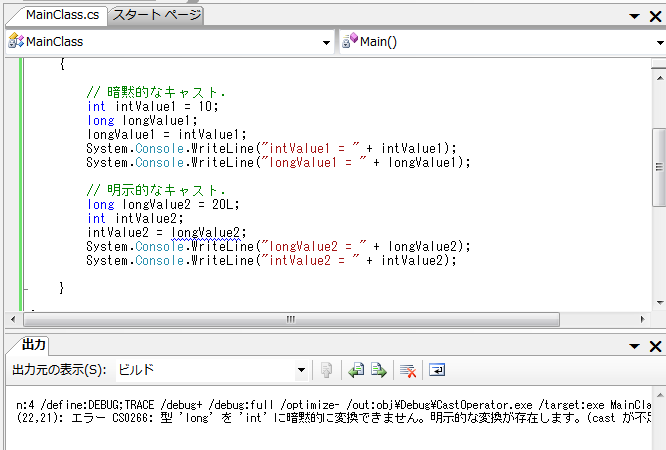Screen dimensions: 666x450
Task: Click the disabled go-to-code icon in the output toolbar
Action: pyautogui.click(x=326, y=370)
